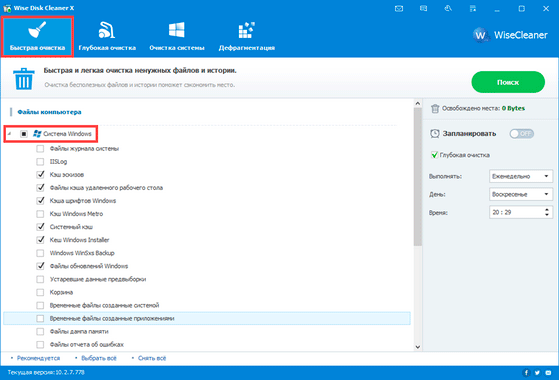
Task: Check Файлы журнала системы checkbox
Action: click(x=40, y=149)
